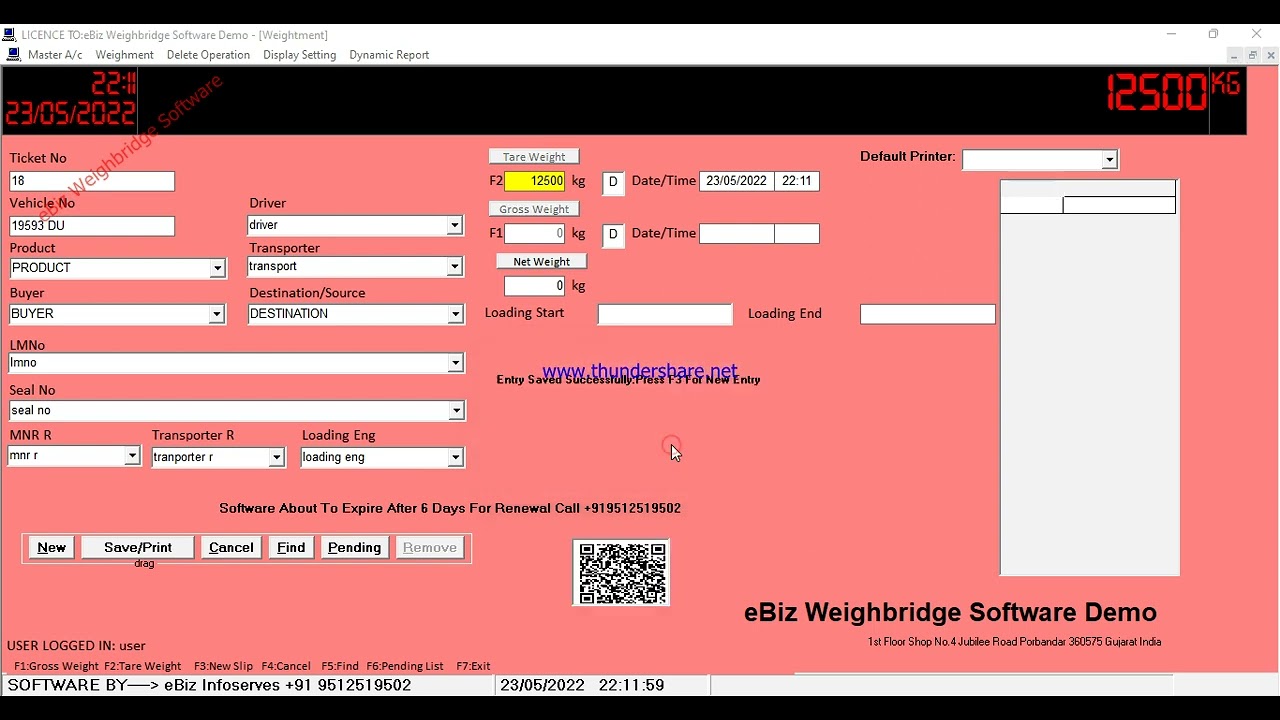Open the Weighment menu
This screenshot has height=720, width=1280.
click(124, 55)
